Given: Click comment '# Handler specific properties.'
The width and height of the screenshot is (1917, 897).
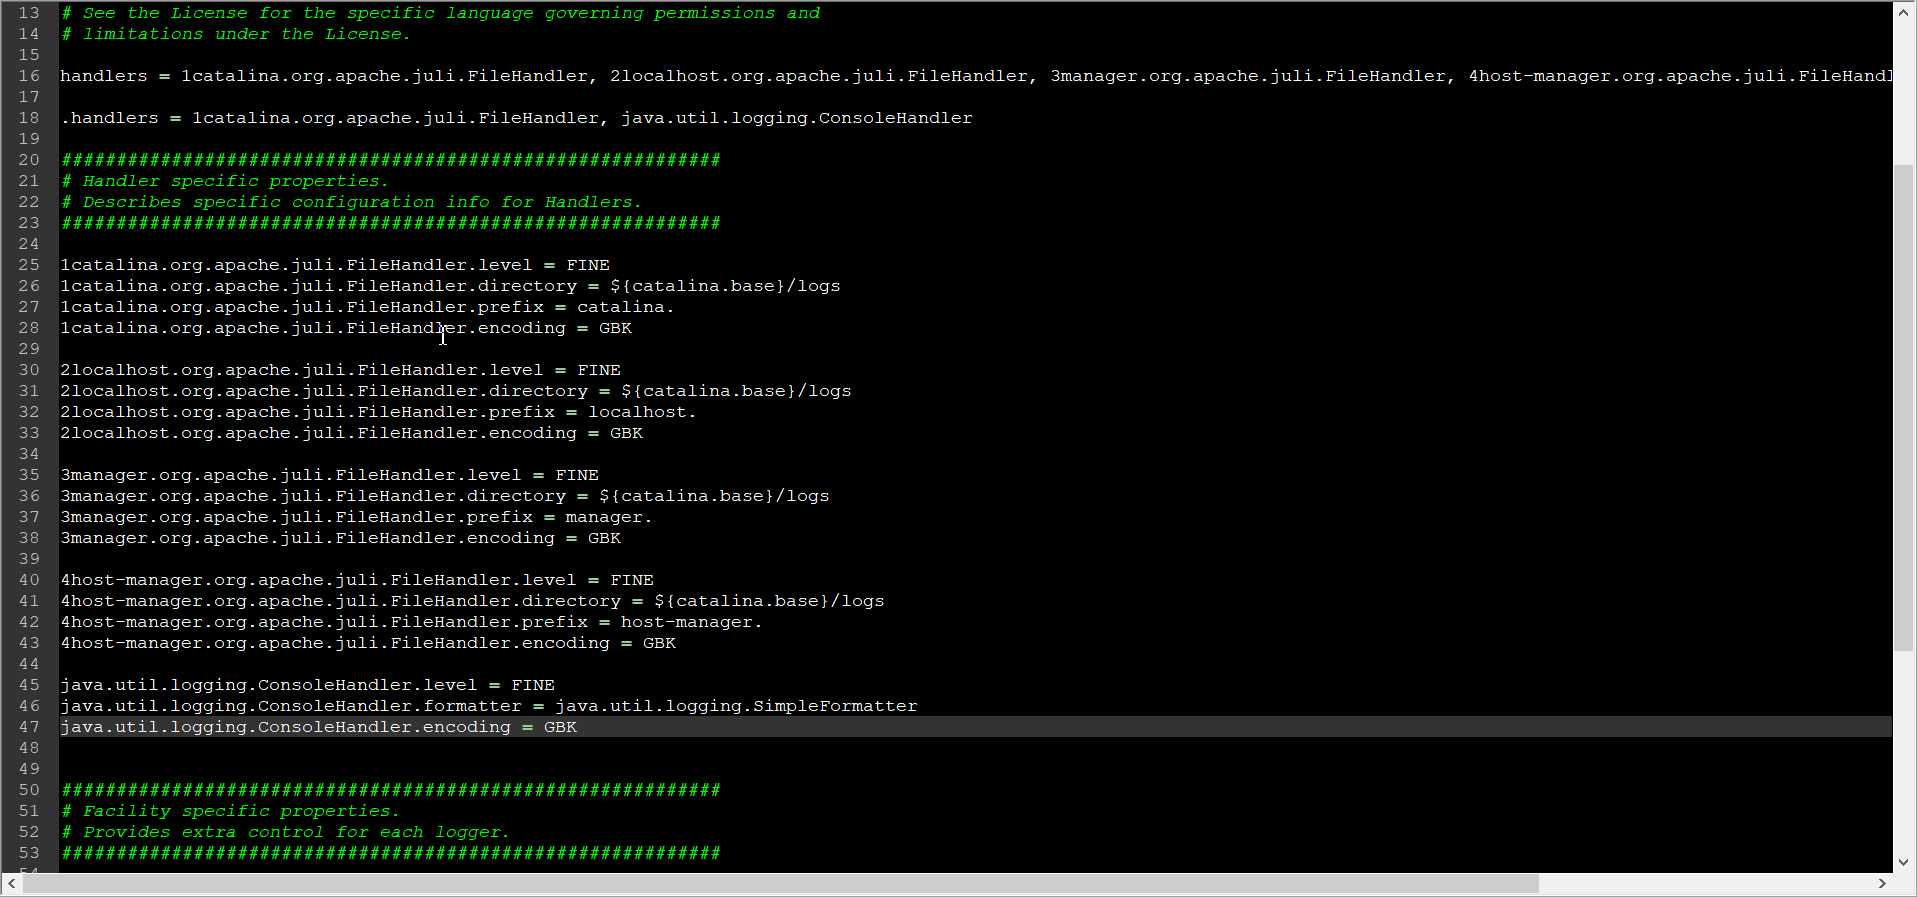Looking at the screenshot, I should (x=225, y=181).
